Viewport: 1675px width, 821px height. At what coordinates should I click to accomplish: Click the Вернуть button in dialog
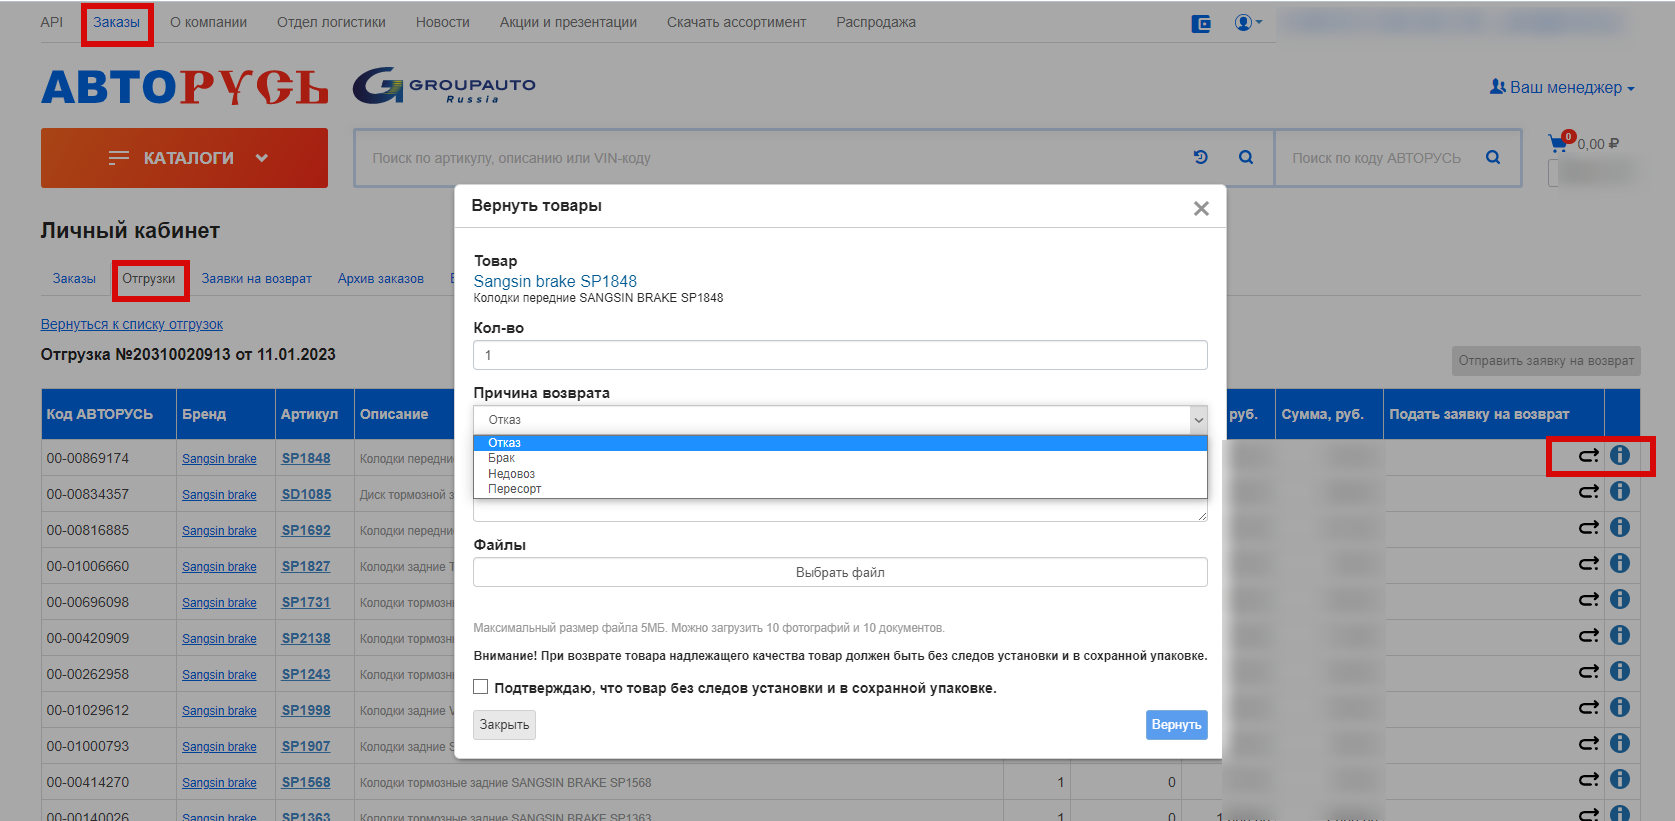1176,725
